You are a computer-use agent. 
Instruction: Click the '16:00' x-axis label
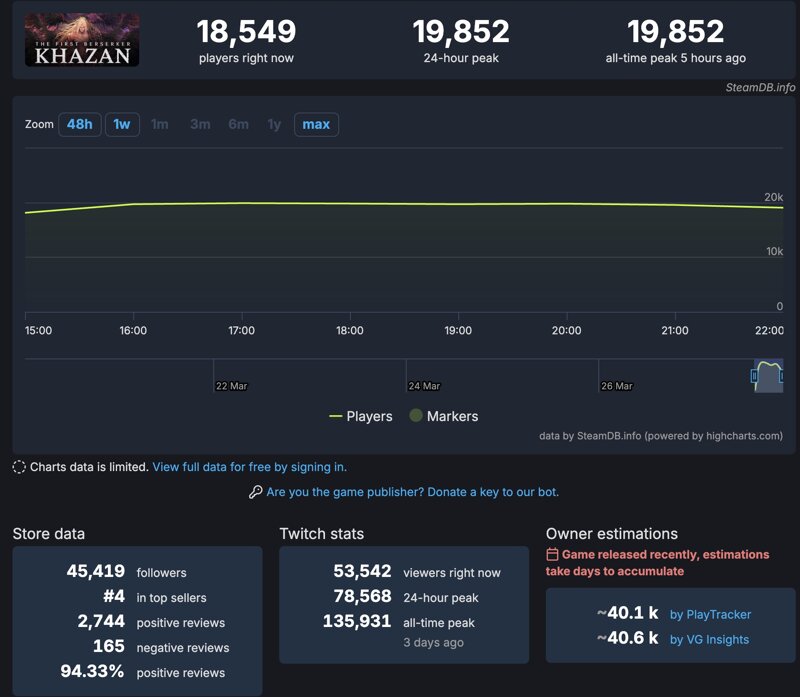(133, 330)
